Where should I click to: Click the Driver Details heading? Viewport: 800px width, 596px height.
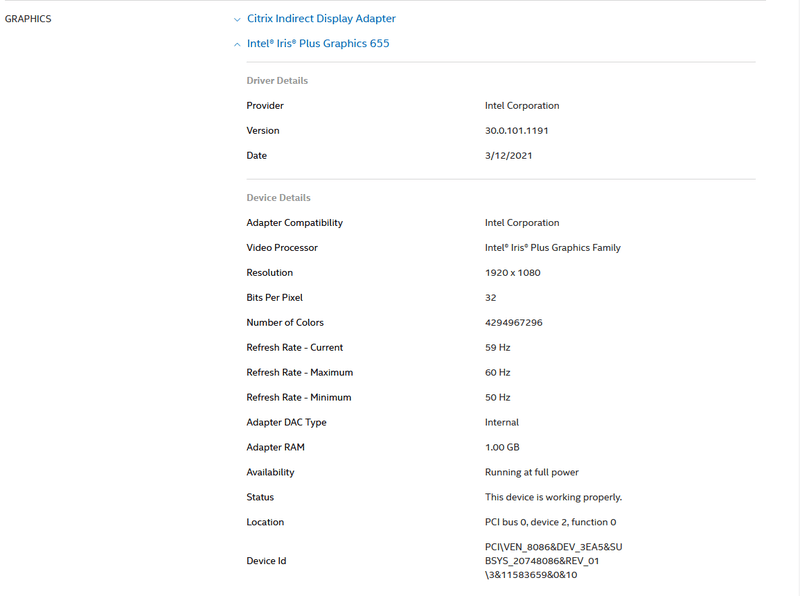point(277,81)
